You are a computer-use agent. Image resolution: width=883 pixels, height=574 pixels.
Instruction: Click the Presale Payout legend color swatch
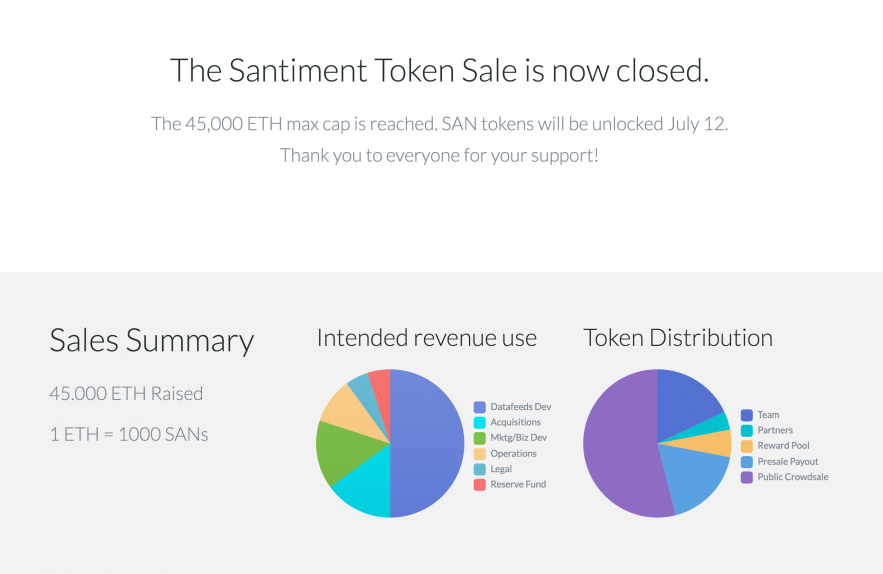coord(747,462)
